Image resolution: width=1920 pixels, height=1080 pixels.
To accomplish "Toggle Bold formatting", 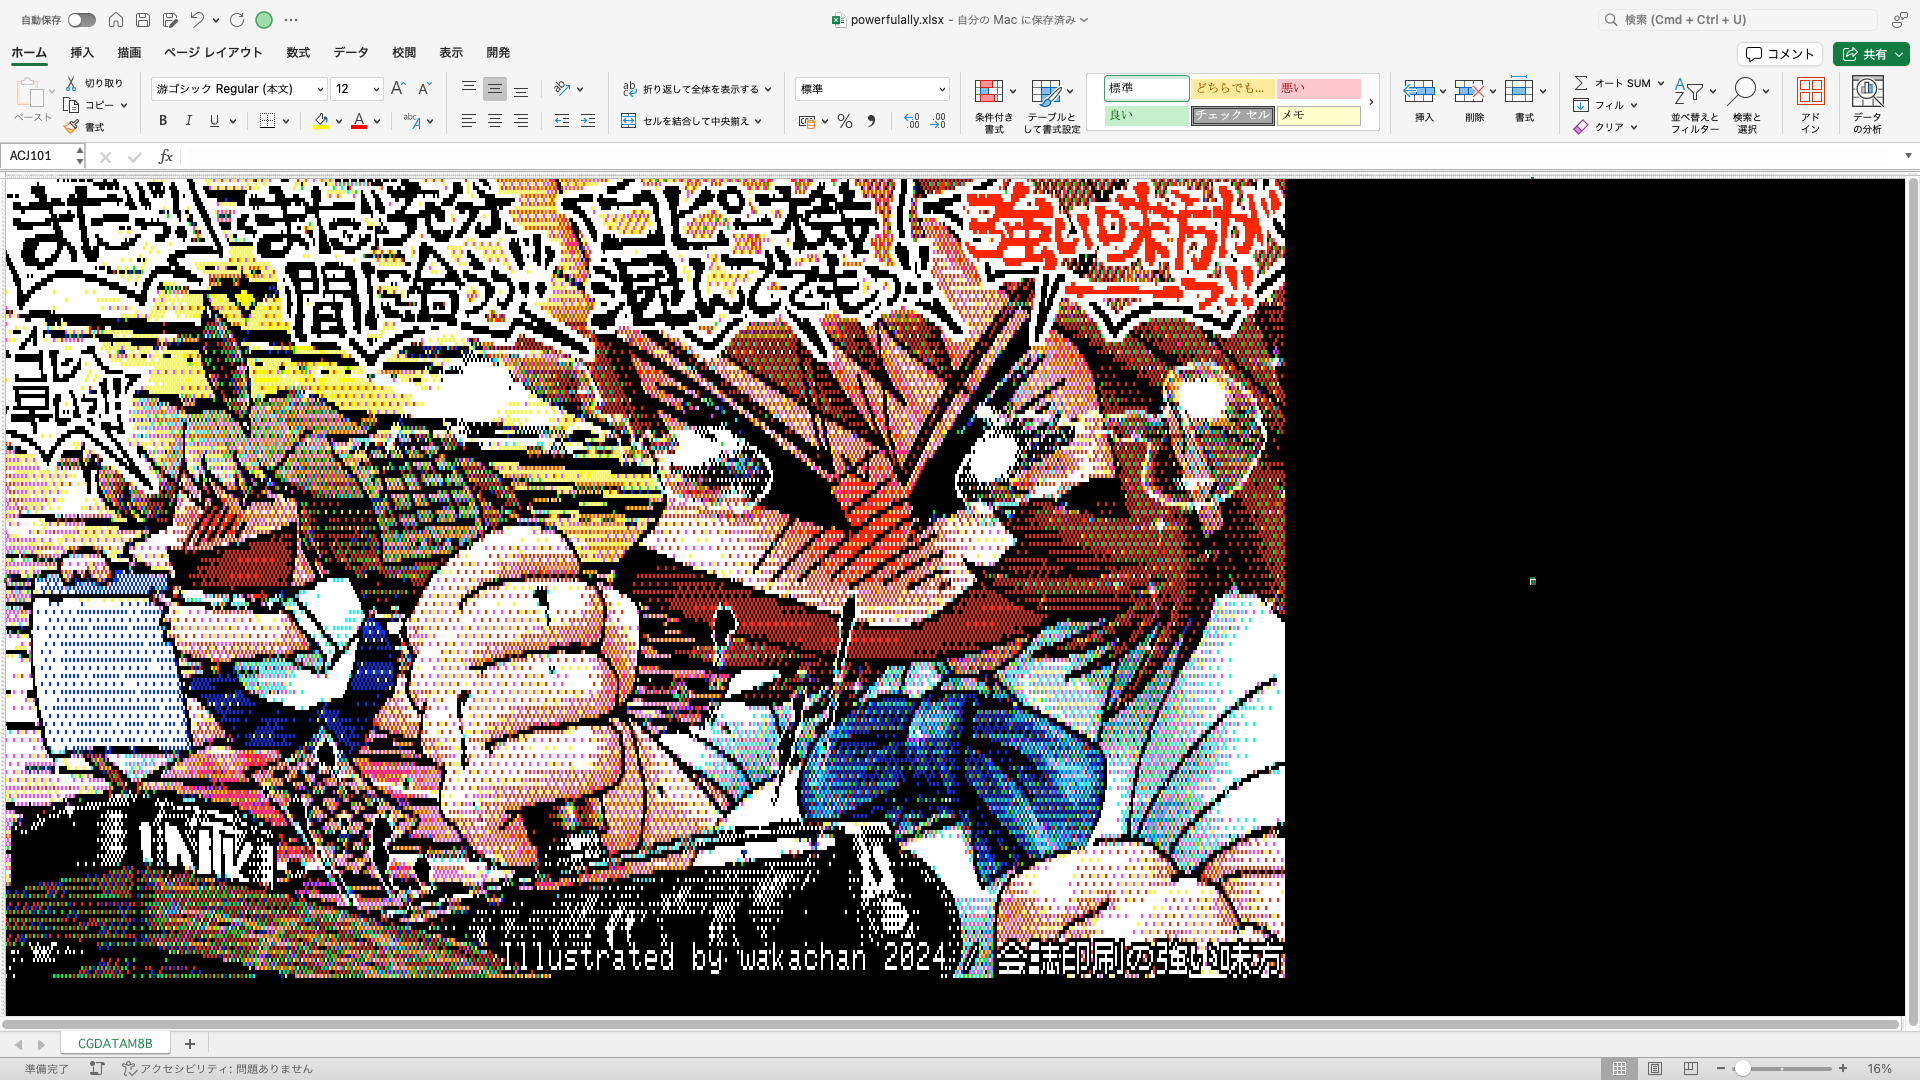I will click(x=163, y=121).
